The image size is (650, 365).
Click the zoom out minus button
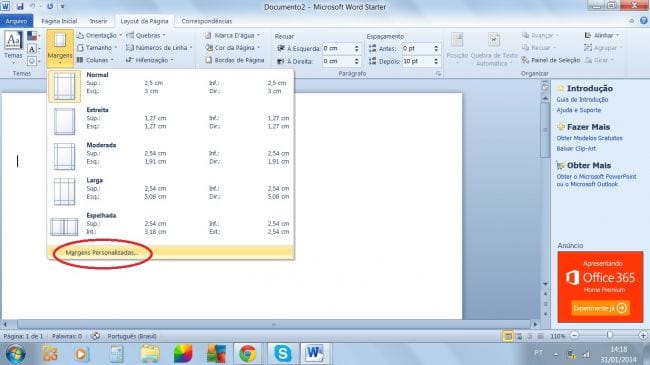(x=575, y=335)
